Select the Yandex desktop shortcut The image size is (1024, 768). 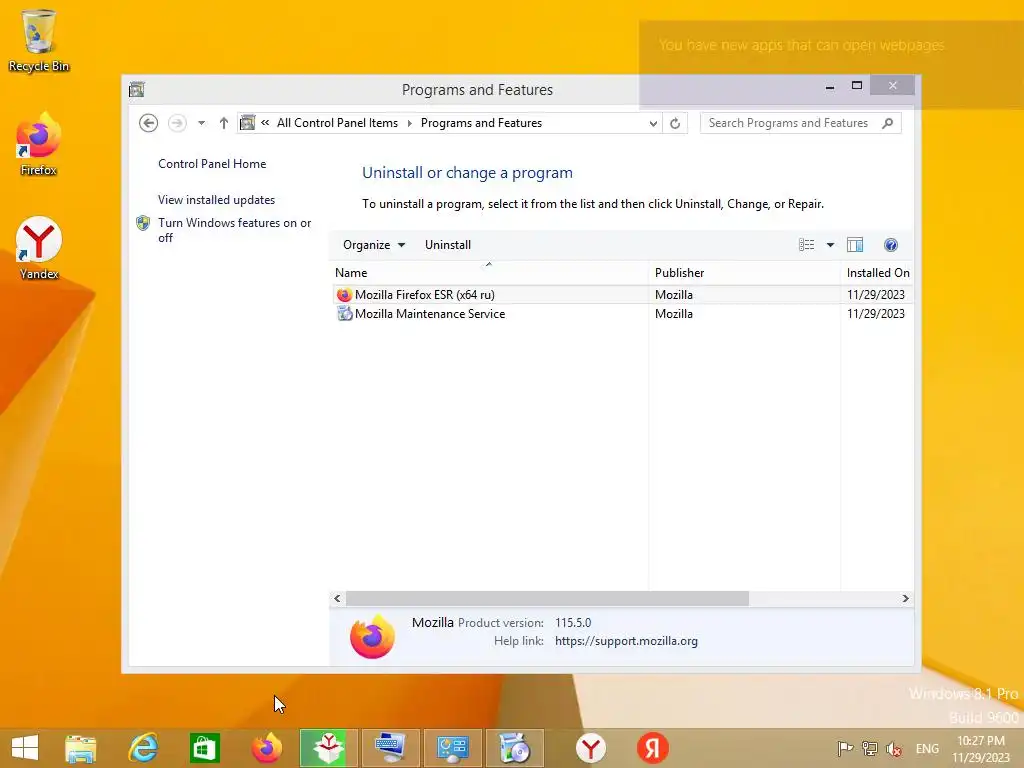point(39,249)
